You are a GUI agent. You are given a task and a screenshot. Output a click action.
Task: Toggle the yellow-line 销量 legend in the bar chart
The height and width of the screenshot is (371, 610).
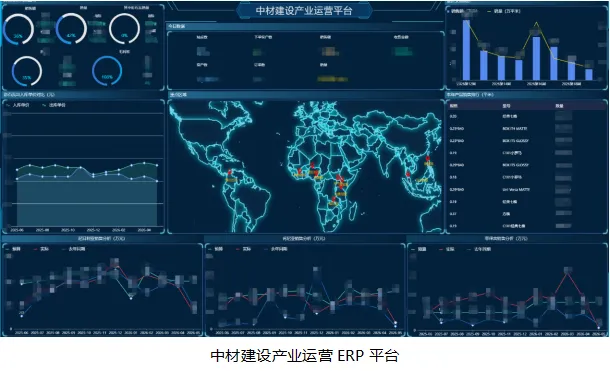[504, 11]
